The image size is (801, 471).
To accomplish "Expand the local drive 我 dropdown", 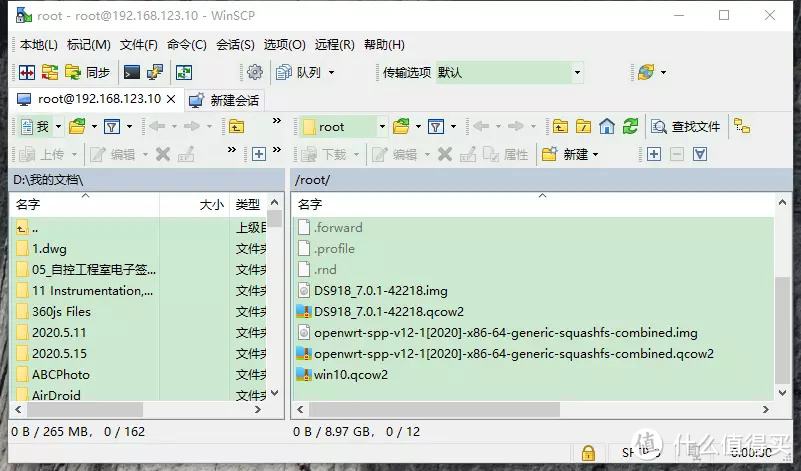I will pyautogui.click(x=58, y=127).
